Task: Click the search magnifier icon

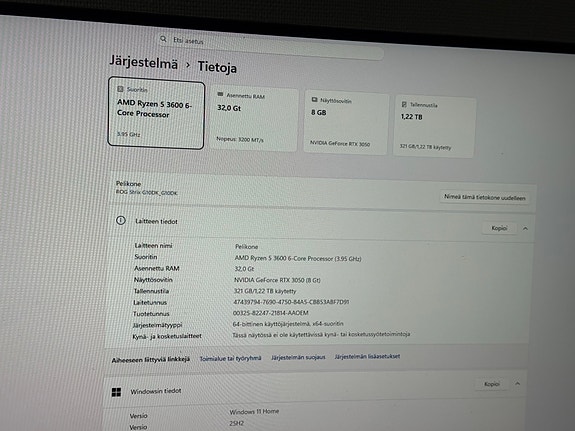Action: pos(163,39)
